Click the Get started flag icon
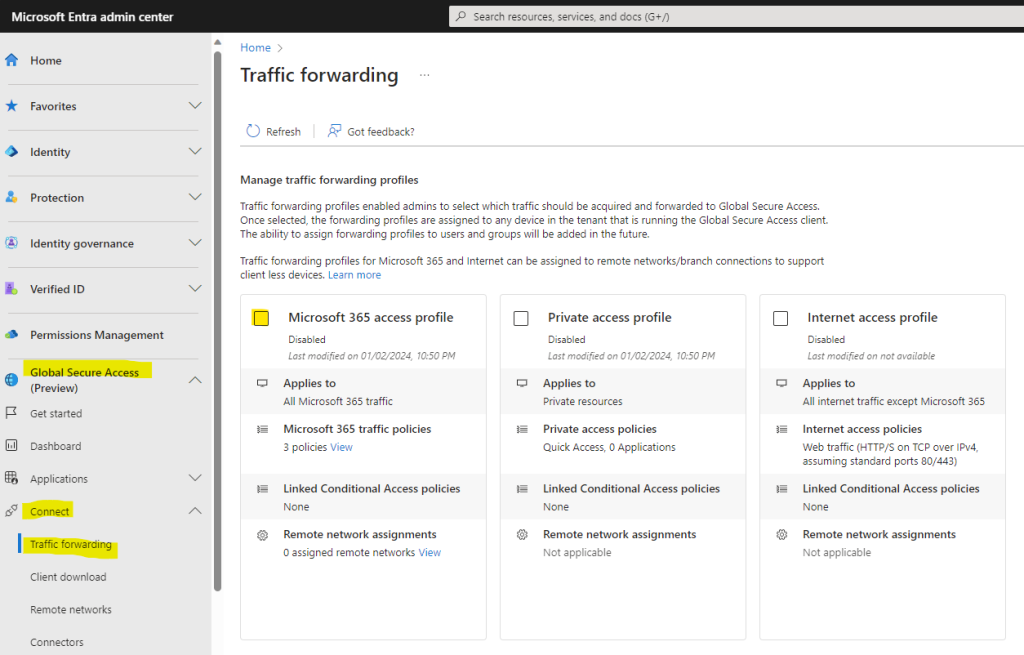This screenshot has width=1024, height=655. 12,413
